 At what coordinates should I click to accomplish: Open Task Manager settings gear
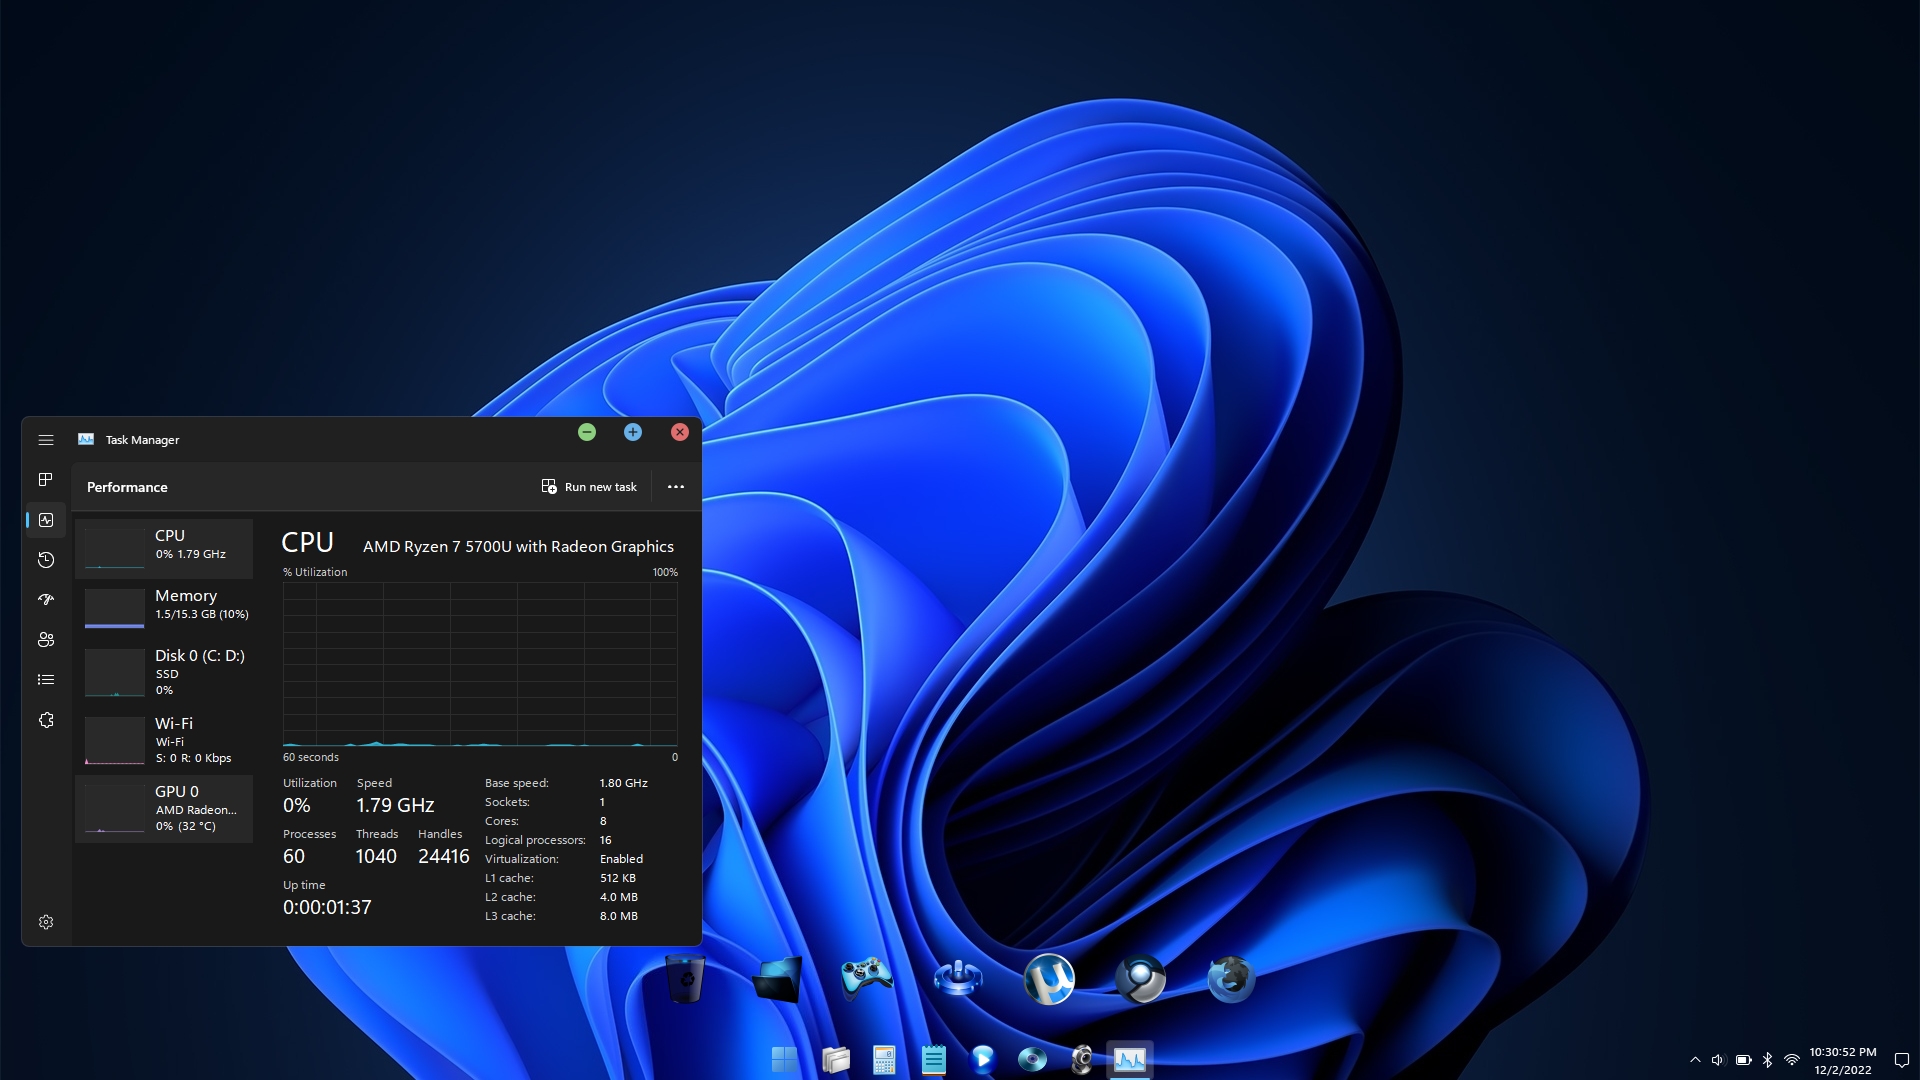[x=46, y=922]
